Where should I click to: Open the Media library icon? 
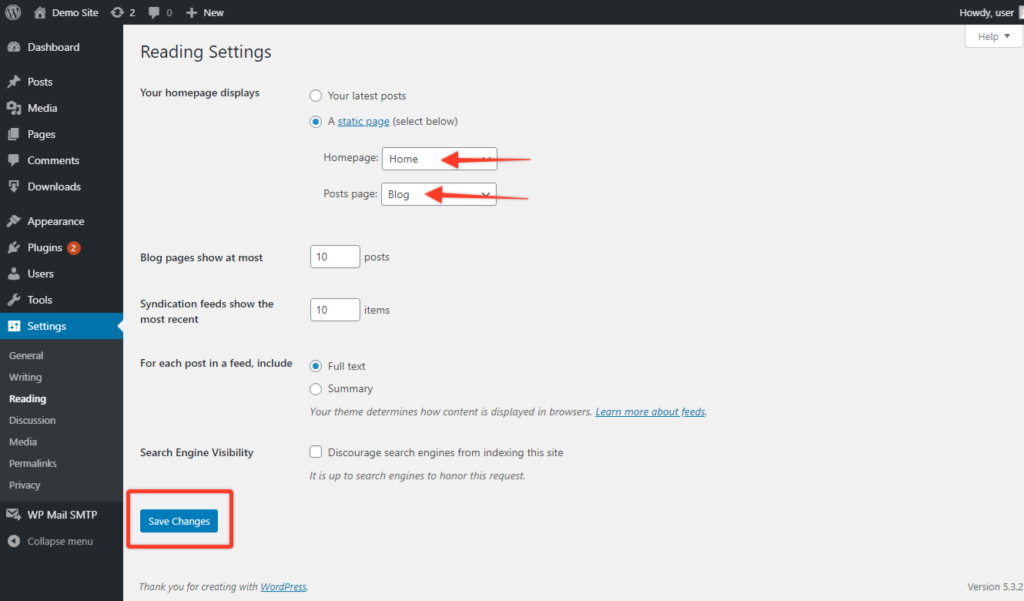[x=14, y=107]
